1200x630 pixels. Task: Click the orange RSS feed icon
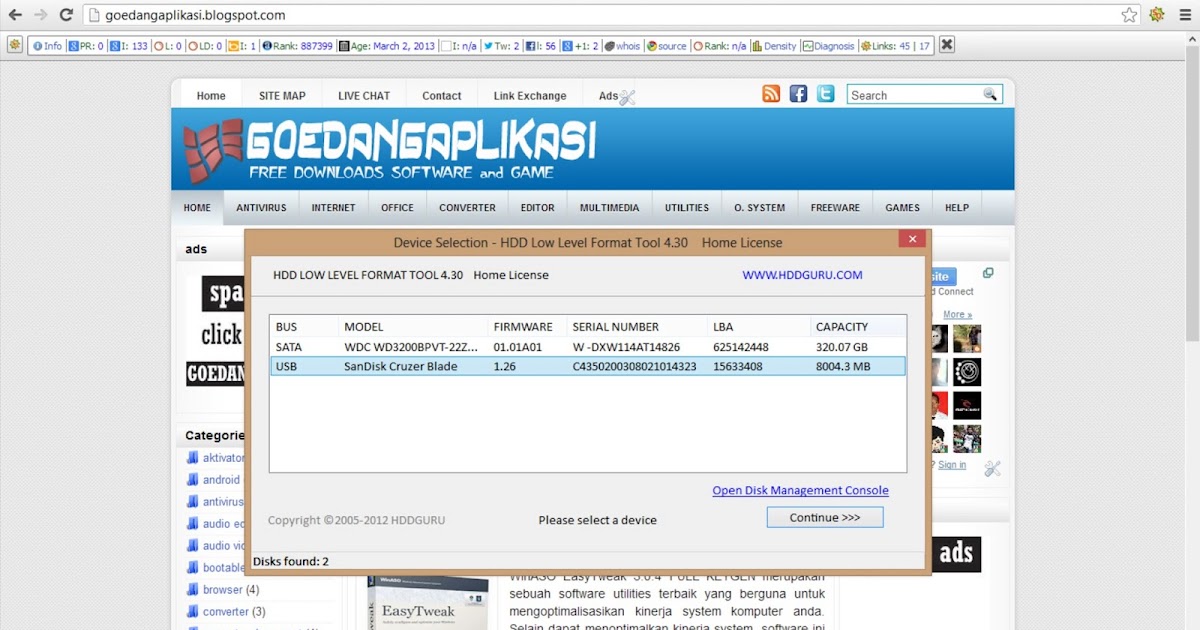pos(771,94)
